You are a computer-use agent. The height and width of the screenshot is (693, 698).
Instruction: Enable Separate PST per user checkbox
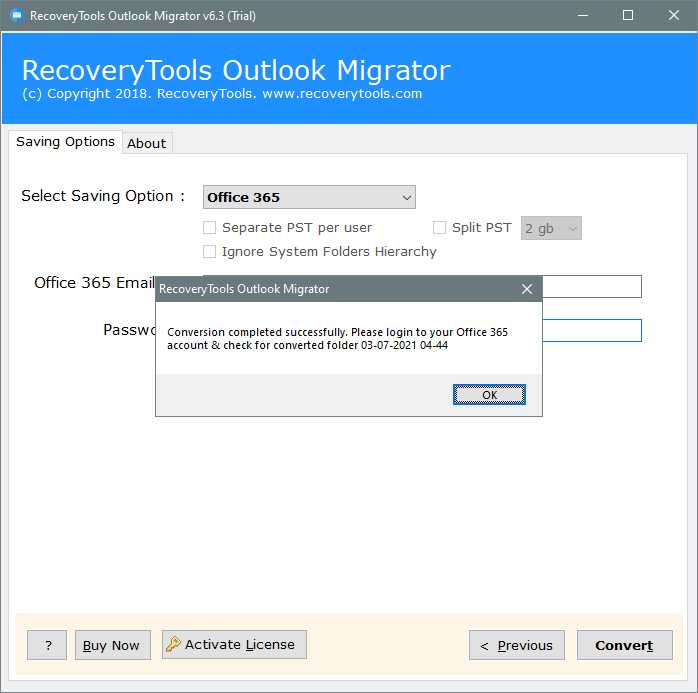(x=209, y=227)
